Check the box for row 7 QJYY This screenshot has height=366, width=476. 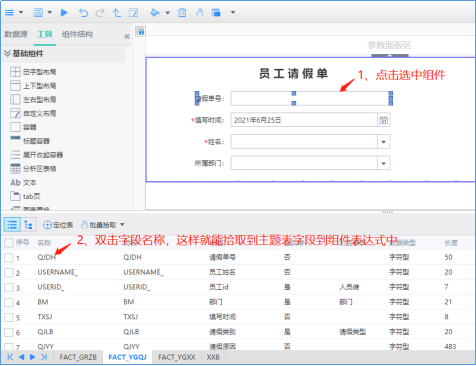click(x=9, y=346)
